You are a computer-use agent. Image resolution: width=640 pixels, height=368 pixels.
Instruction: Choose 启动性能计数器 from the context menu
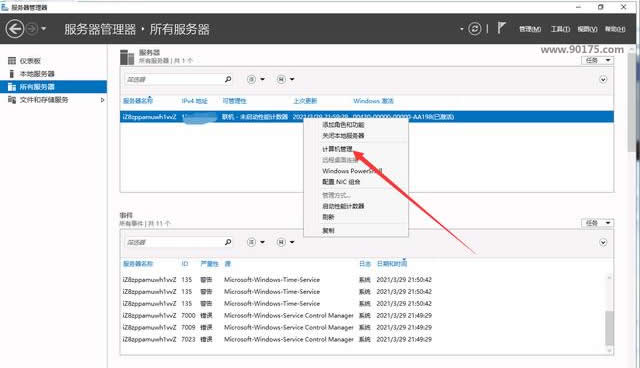[x=343, y=206]
